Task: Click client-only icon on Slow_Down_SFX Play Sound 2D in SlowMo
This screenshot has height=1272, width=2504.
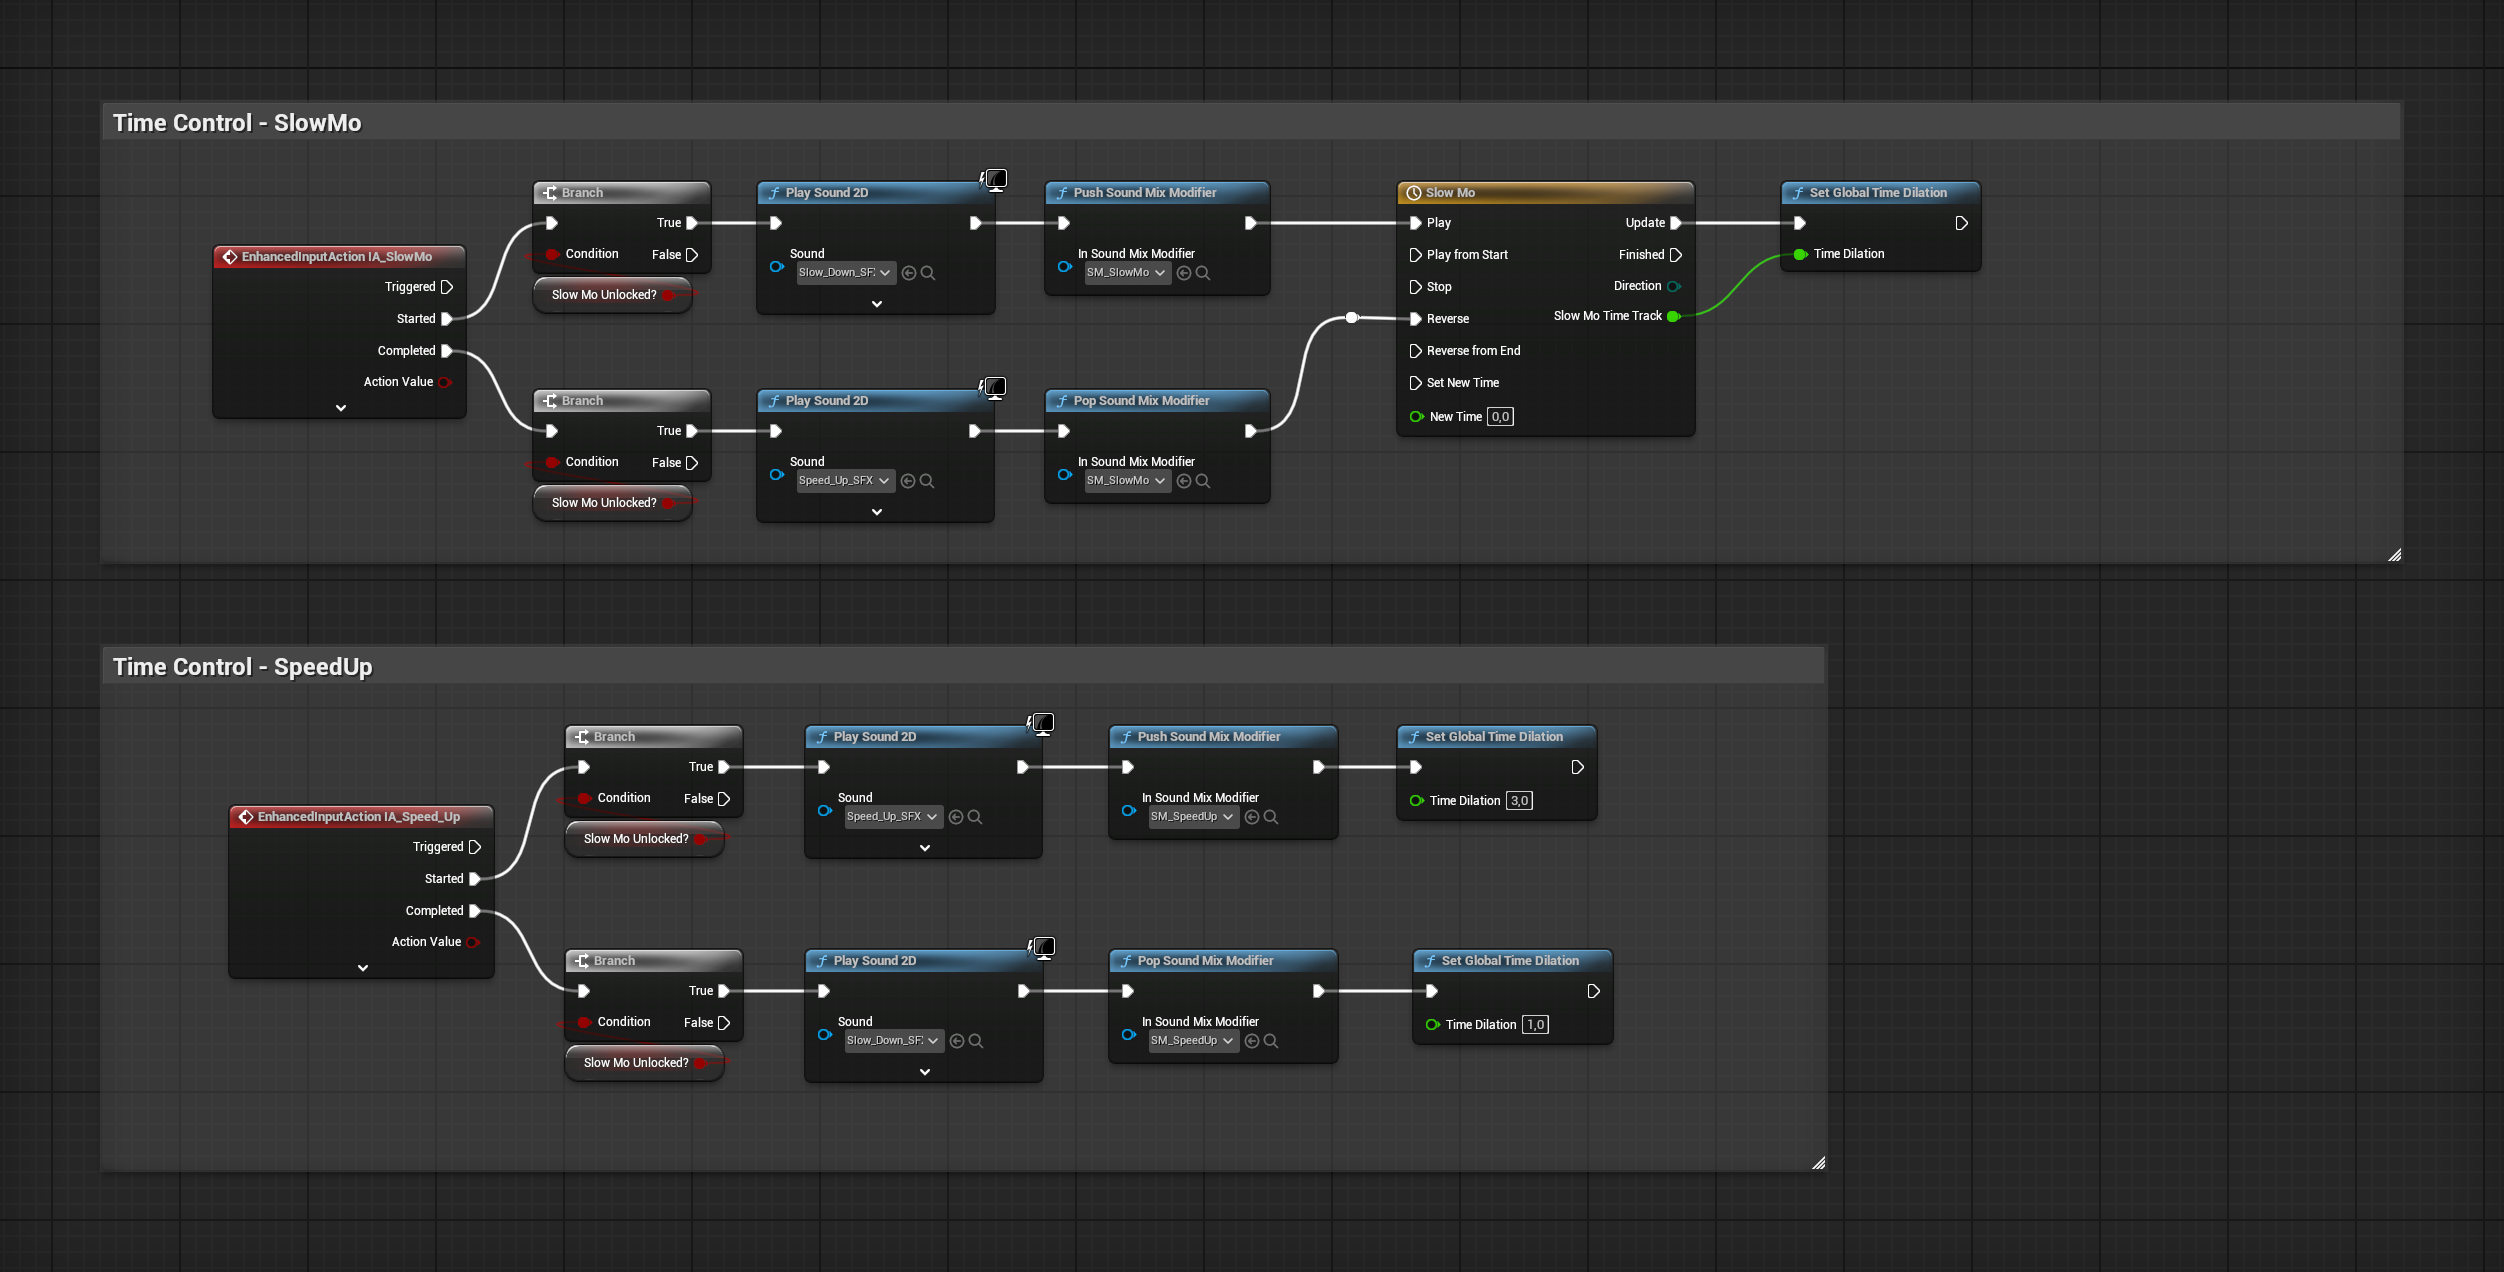Action: click(994, 180)
